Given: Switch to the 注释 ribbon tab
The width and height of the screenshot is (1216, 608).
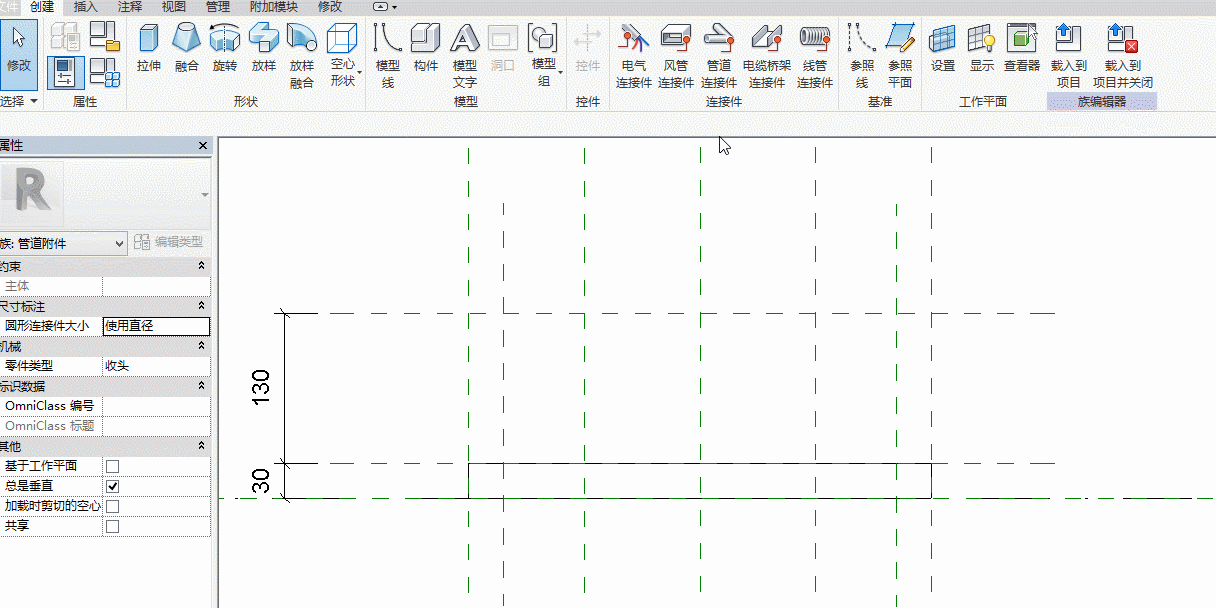Looking at the screenshot, I should tap(130, 7).
